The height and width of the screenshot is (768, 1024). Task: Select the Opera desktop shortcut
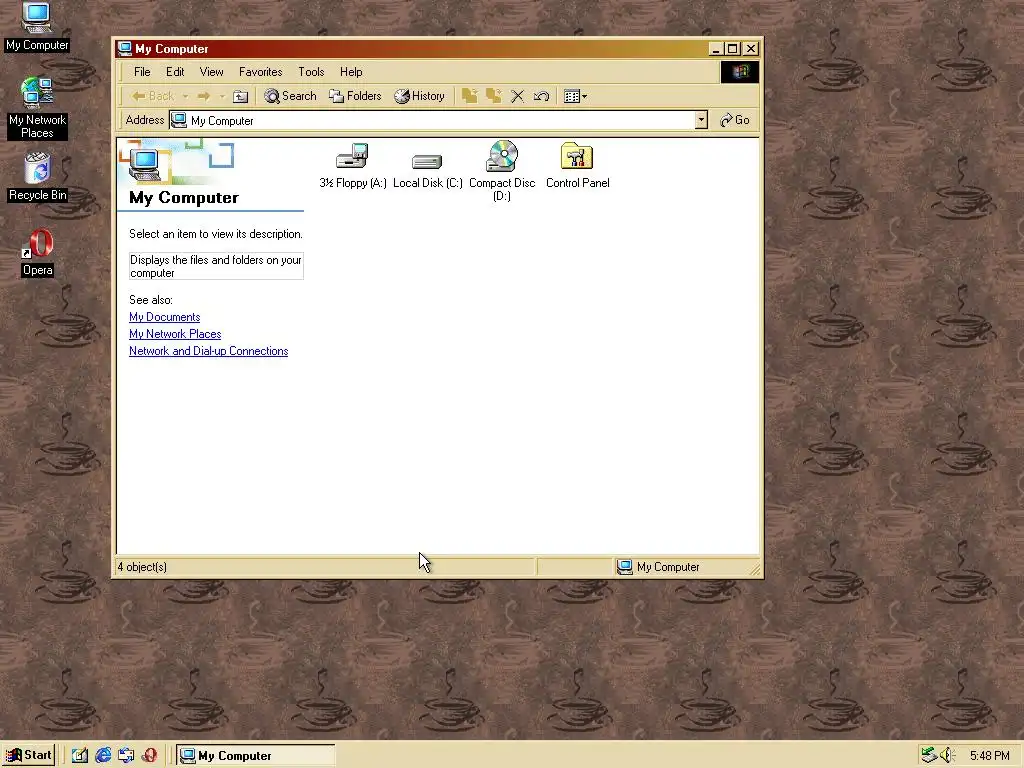[x=37, y=253]
